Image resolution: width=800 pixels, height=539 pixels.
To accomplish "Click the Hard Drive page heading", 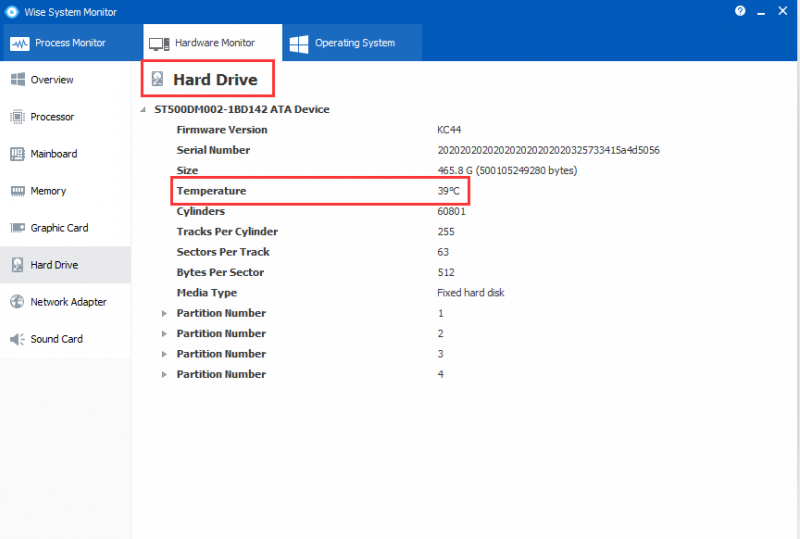I will (x=215, y=80).
